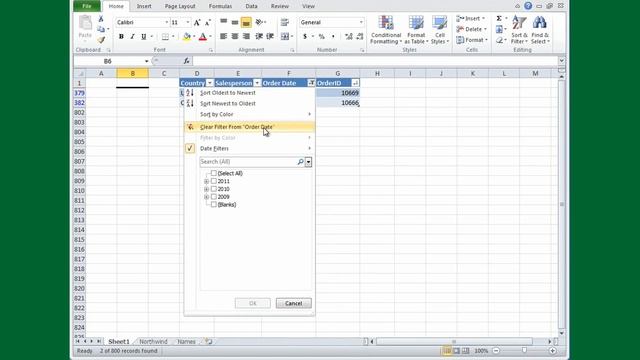Toggle Bold formatting
This screenshot has height=360, width=640.
point(121,36)
